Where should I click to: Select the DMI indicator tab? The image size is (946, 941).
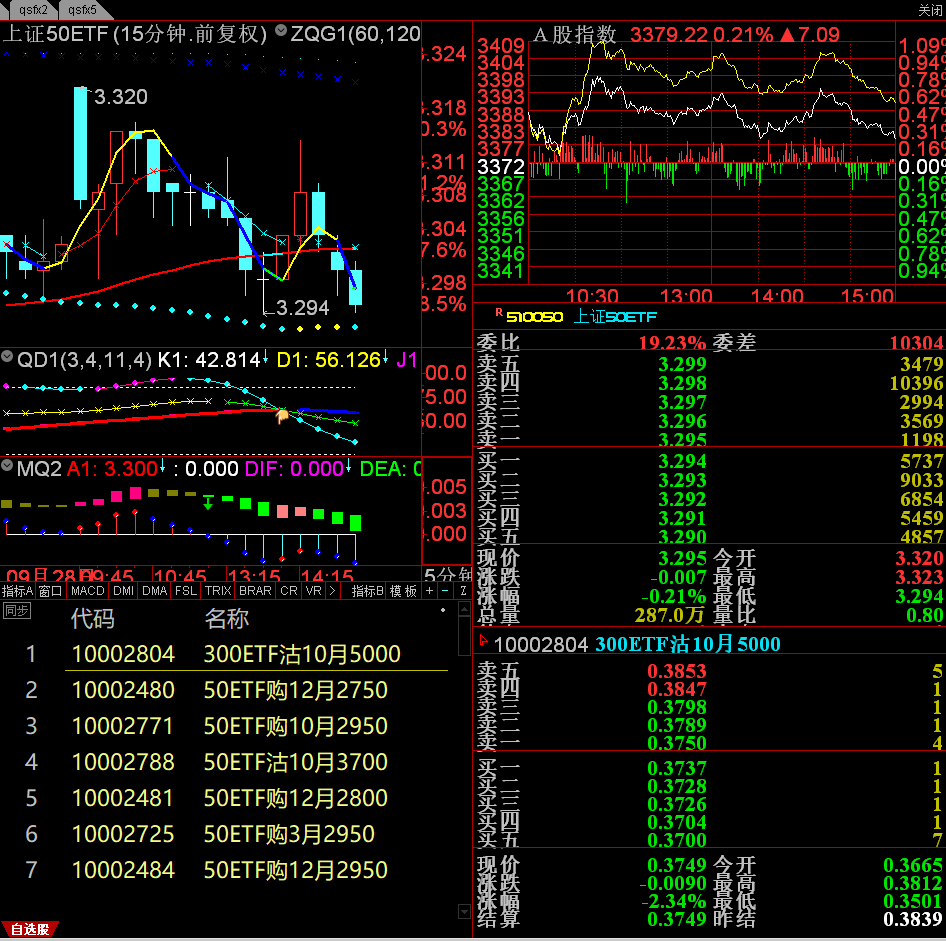pyautogui.click(x=123, y=591)
